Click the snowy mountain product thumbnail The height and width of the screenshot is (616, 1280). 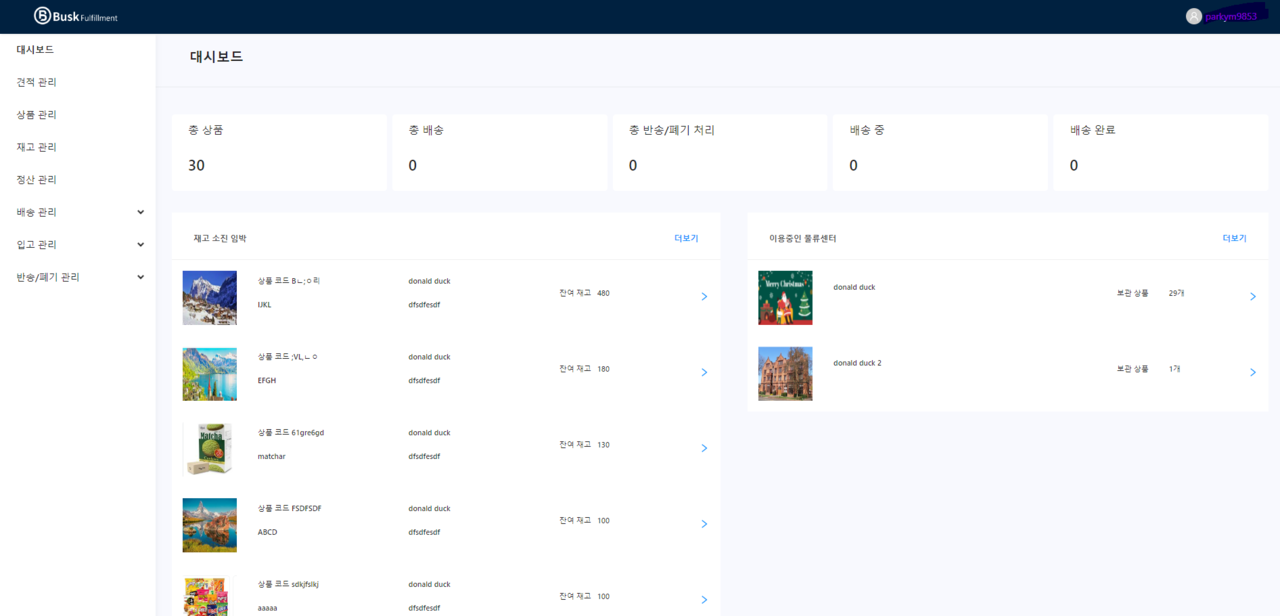click(x=210, y=298)
